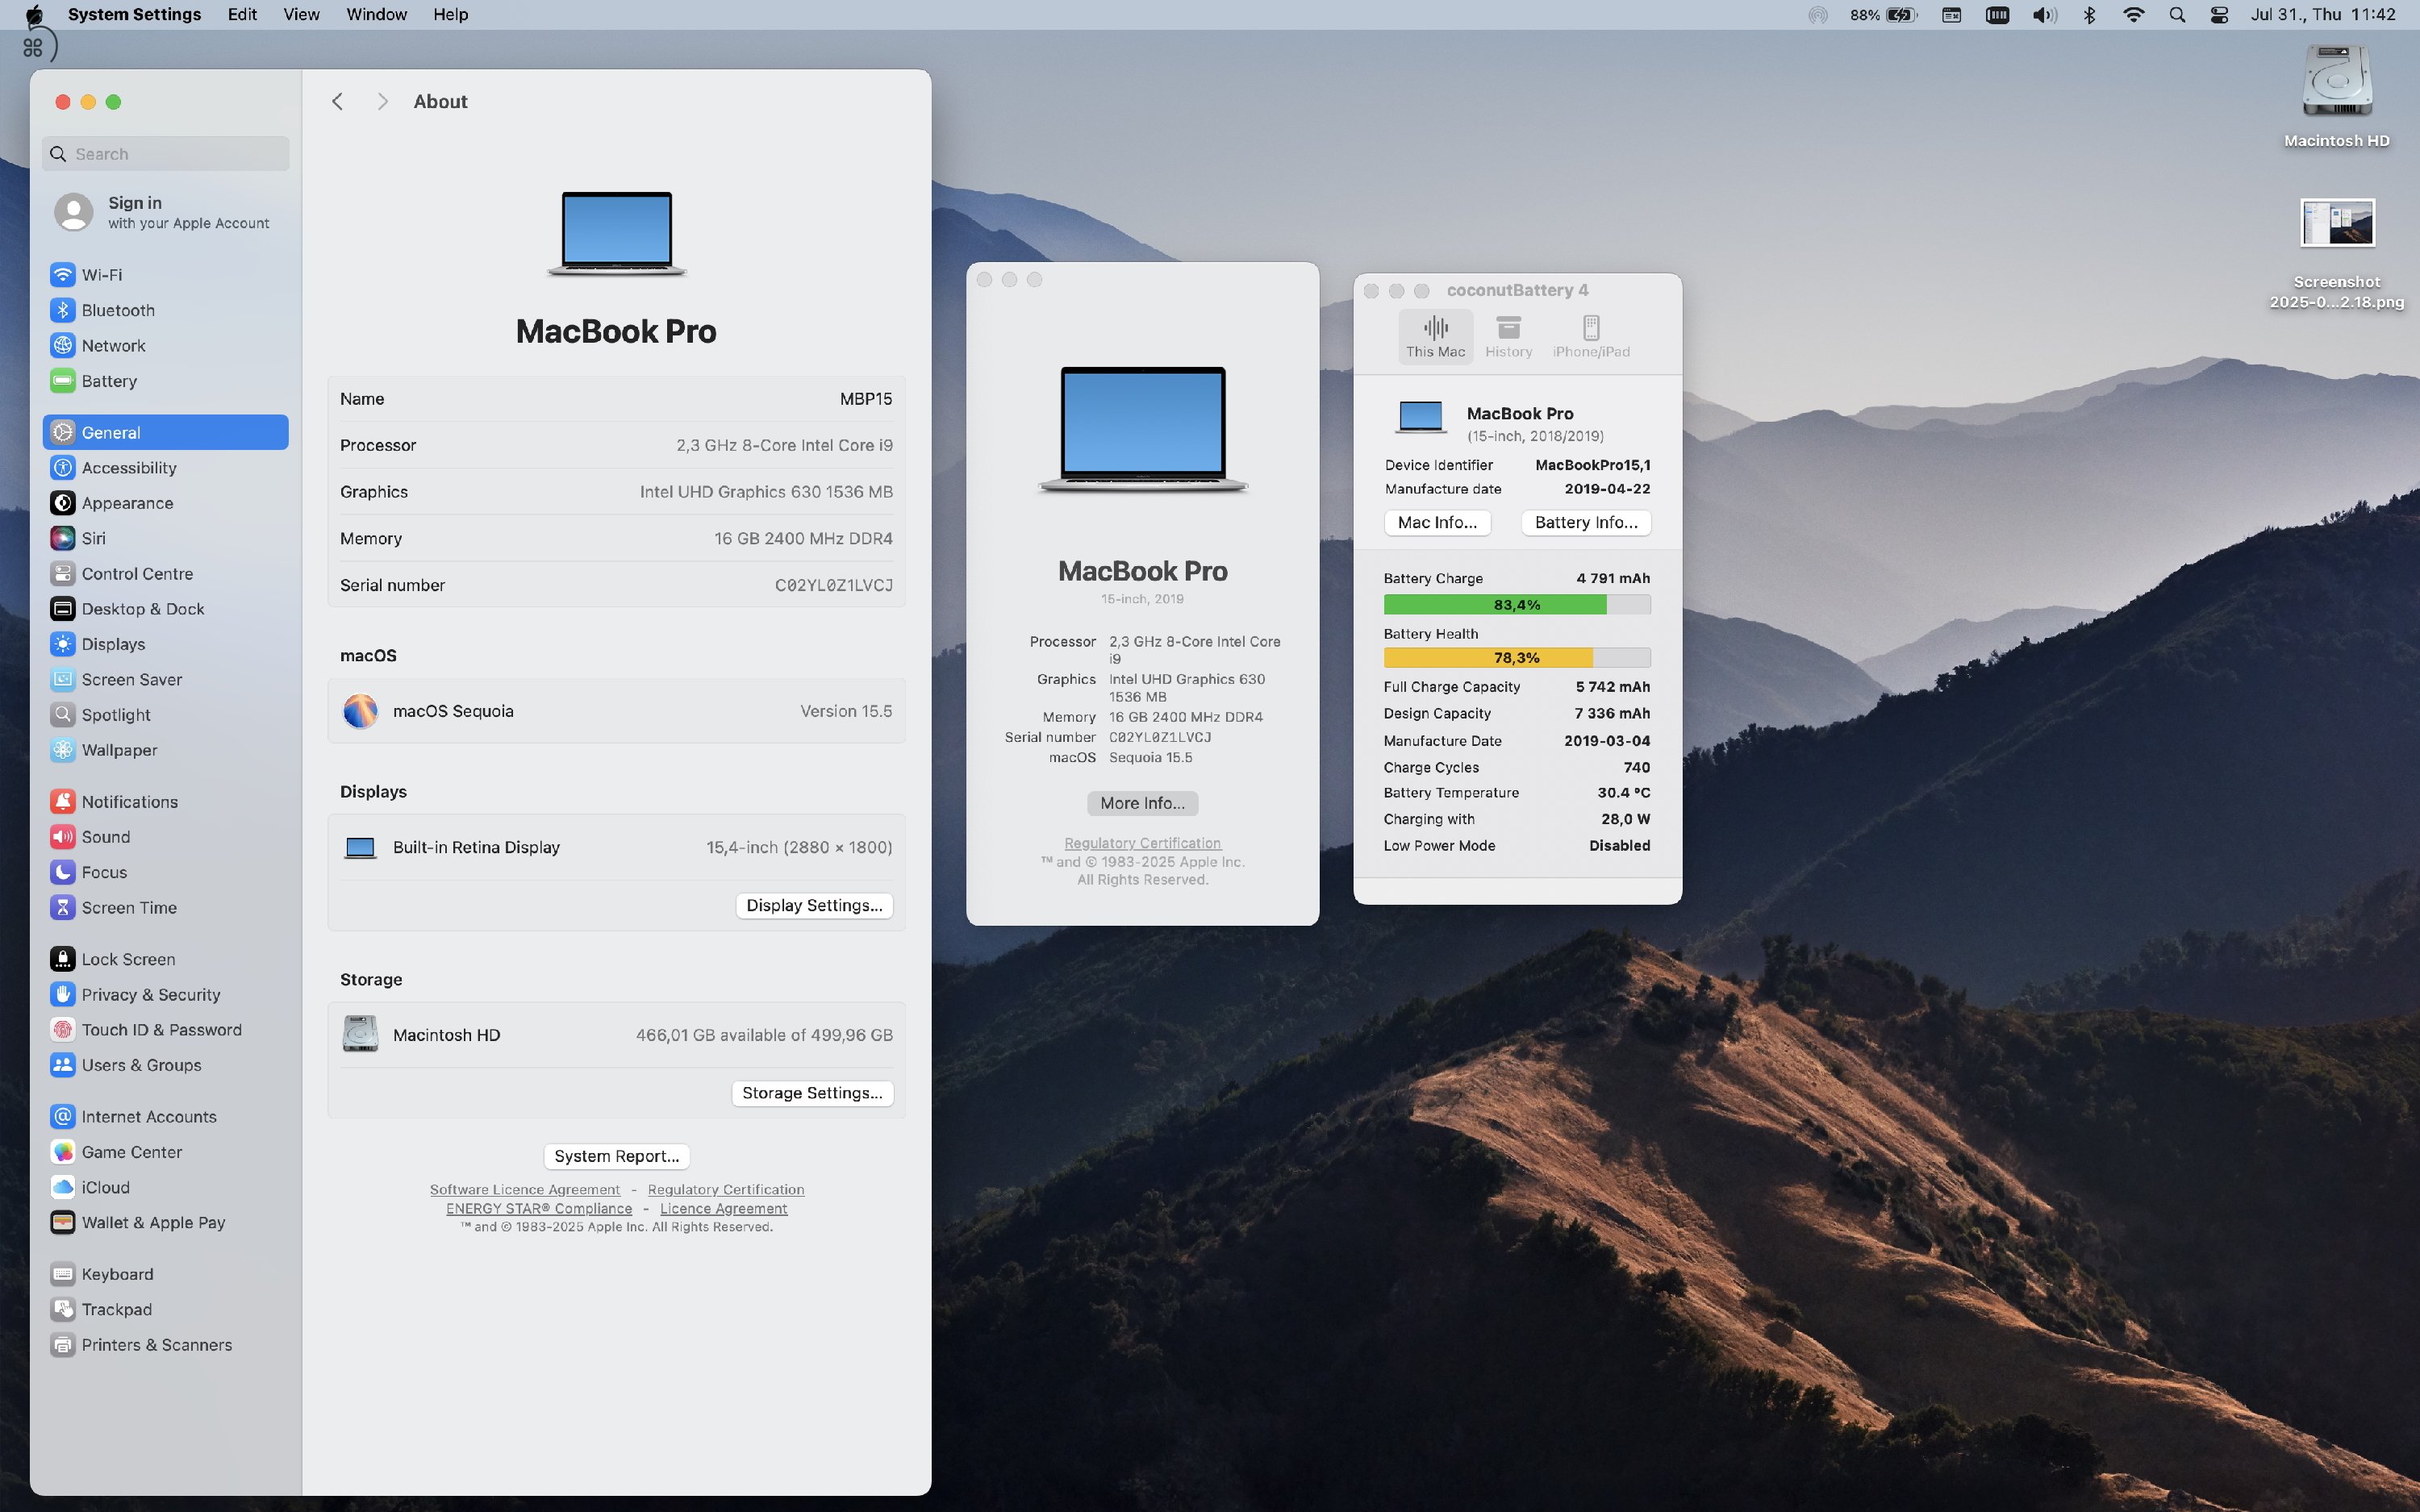Select Trackpad in the sidebar
Image resolution: width=2420 pixels, height=1512 pixels.
pos(165,1310)
